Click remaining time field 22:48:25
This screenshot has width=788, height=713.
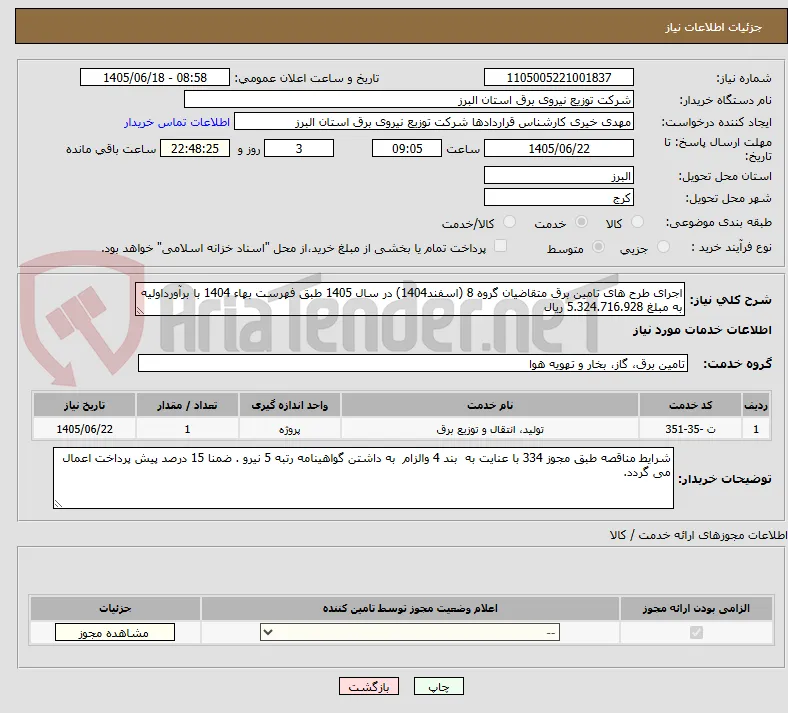tap(195, 148)
